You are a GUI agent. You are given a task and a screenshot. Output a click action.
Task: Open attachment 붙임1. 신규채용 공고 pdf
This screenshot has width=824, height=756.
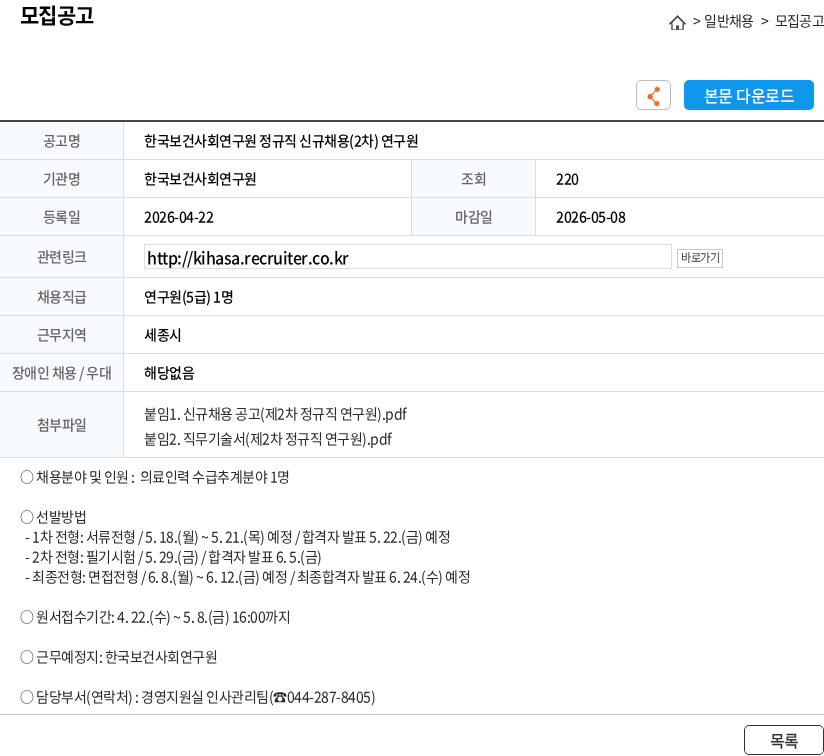pyautogui.click(x=275, y=414)
